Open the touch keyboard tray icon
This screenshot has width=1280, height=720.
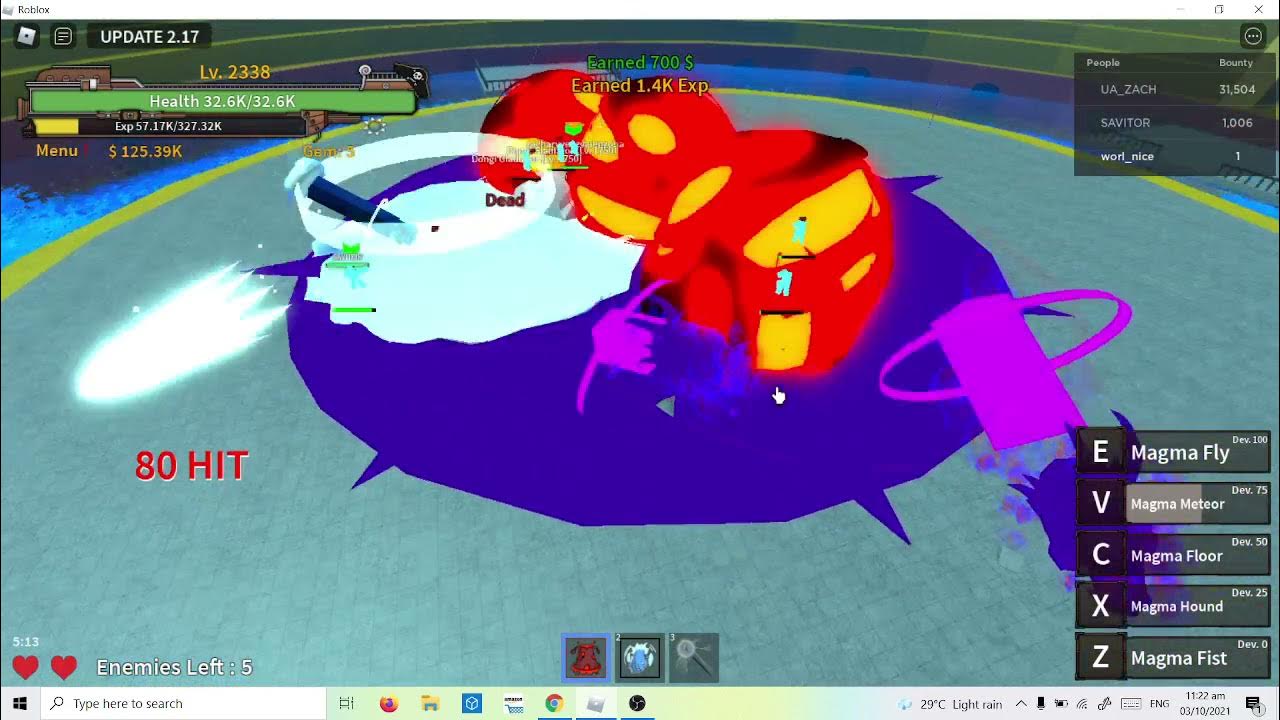[1131, 703]
